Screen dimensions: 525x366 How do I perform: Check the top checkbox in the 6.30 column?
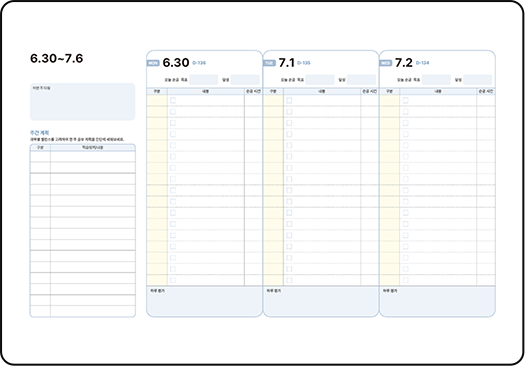(x=173, y=100)
